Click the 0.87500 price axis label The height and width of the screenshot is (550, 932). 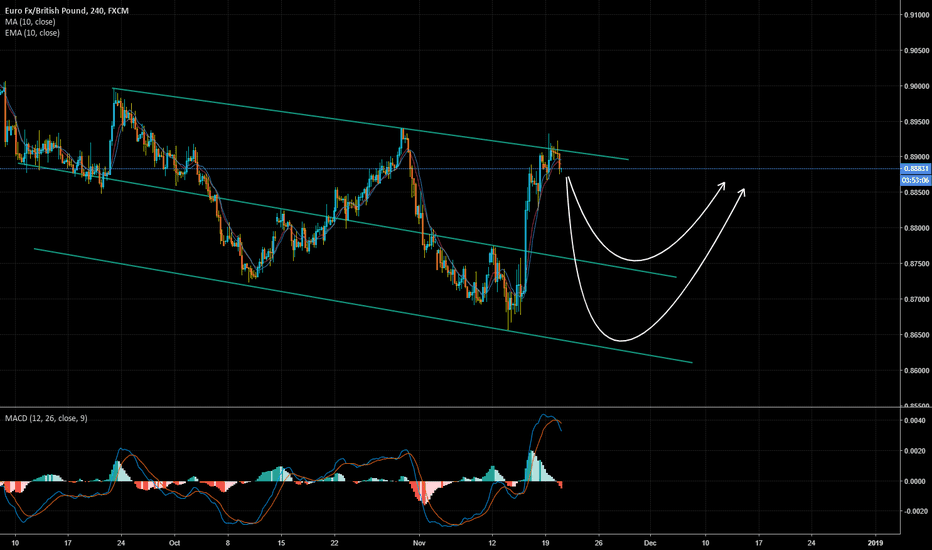(917, 263)
